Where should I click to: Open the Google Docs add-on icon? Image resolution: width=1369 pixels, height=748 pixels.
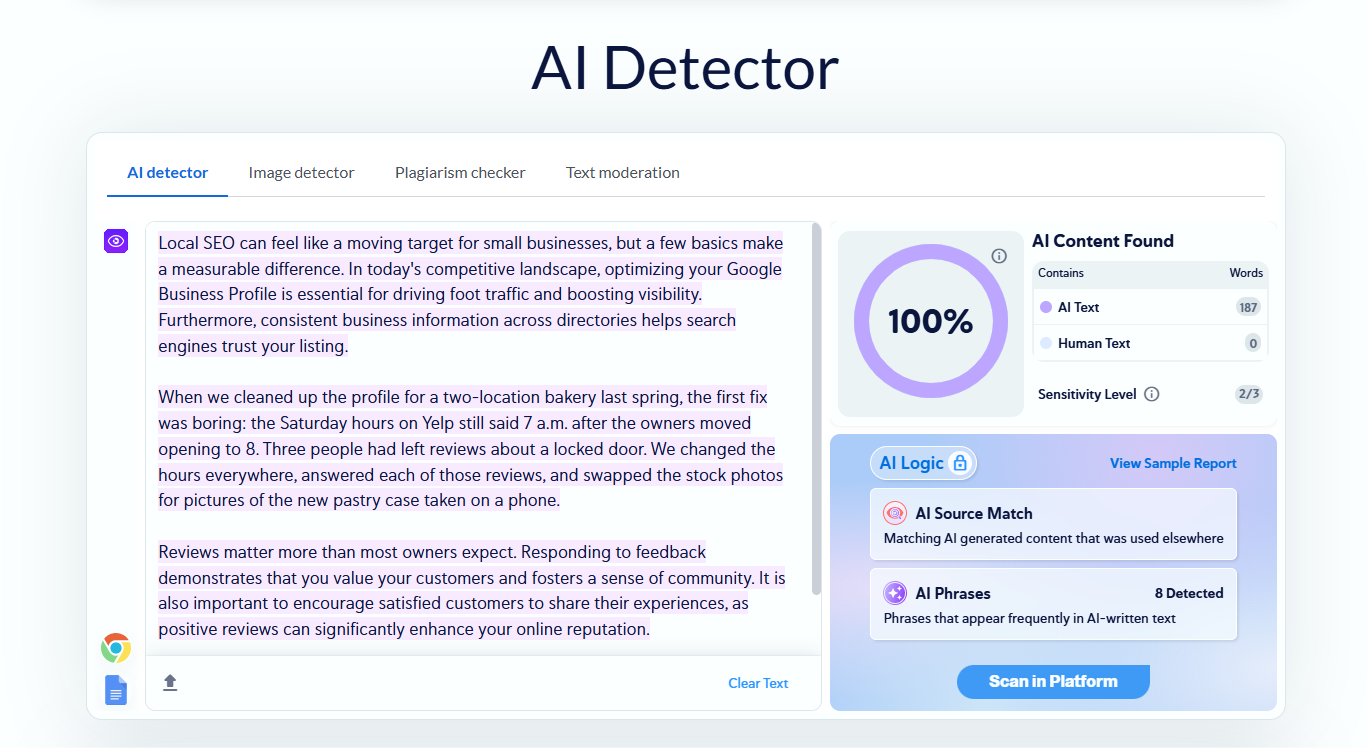[x=116, y=690]
